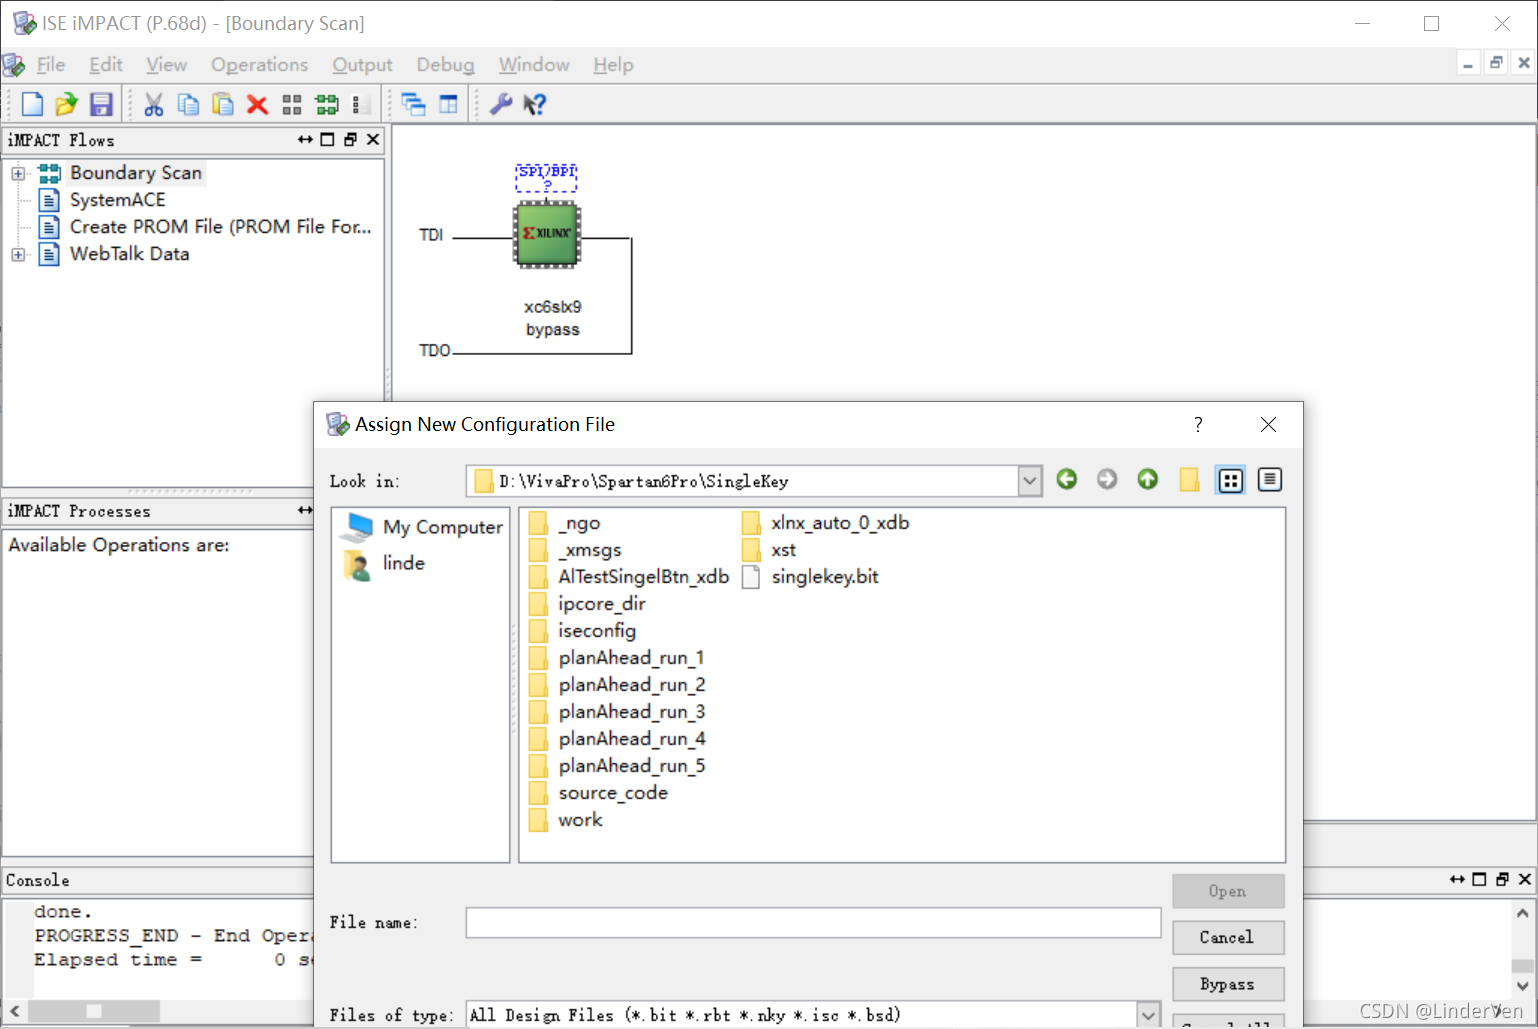Screen dimensions: 1538x1029
Task: Open the Debug menu
Action: click(x=445, y=65)
